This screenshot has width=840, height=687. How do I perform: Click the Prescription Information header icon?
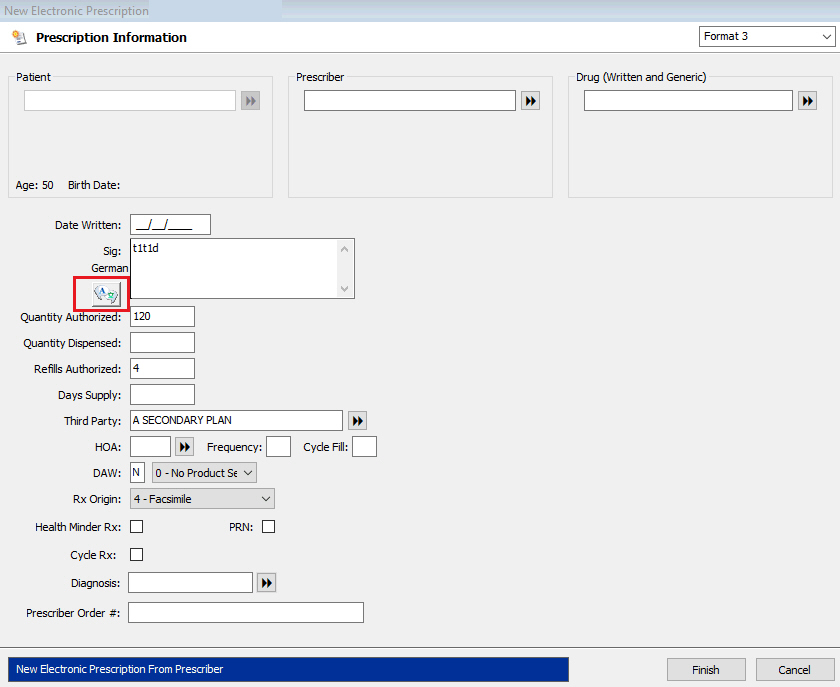coord(19,38)
